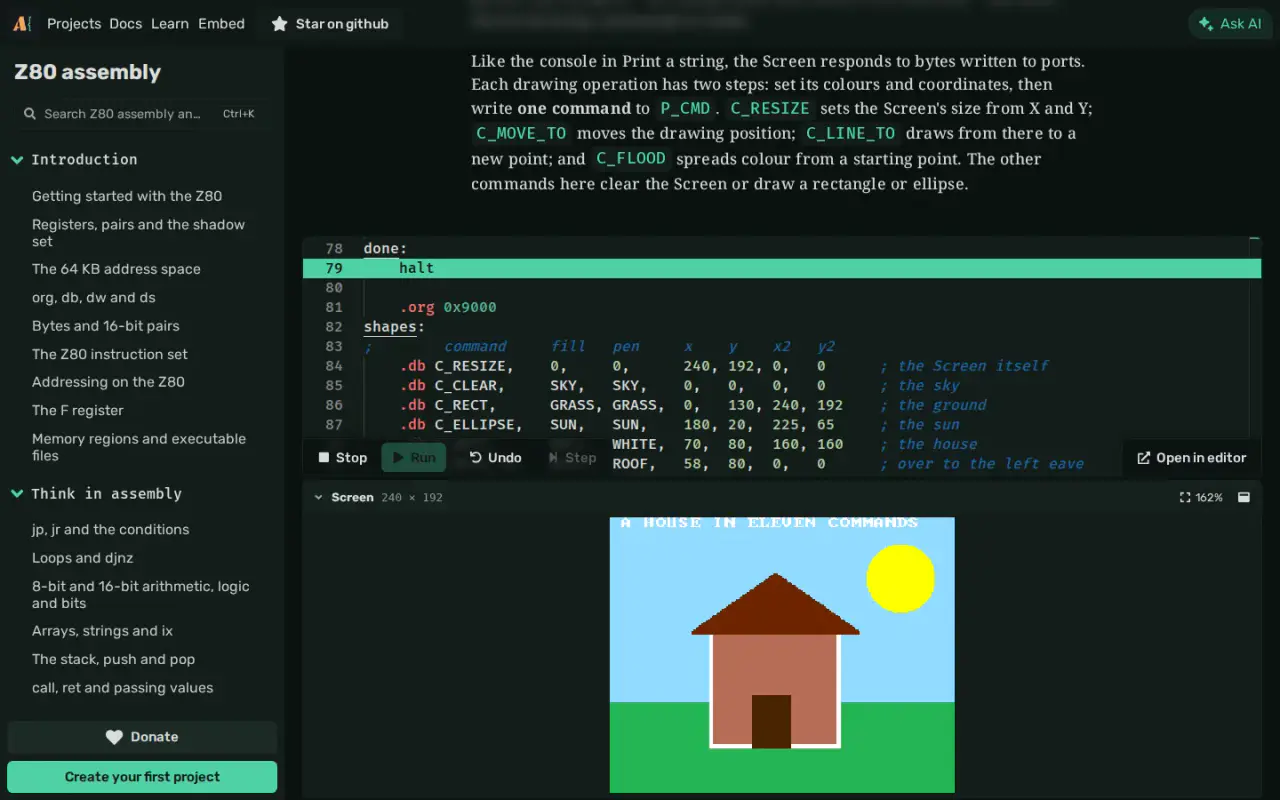
Task: Click the Run button
Action: click(x=414, y=457)
